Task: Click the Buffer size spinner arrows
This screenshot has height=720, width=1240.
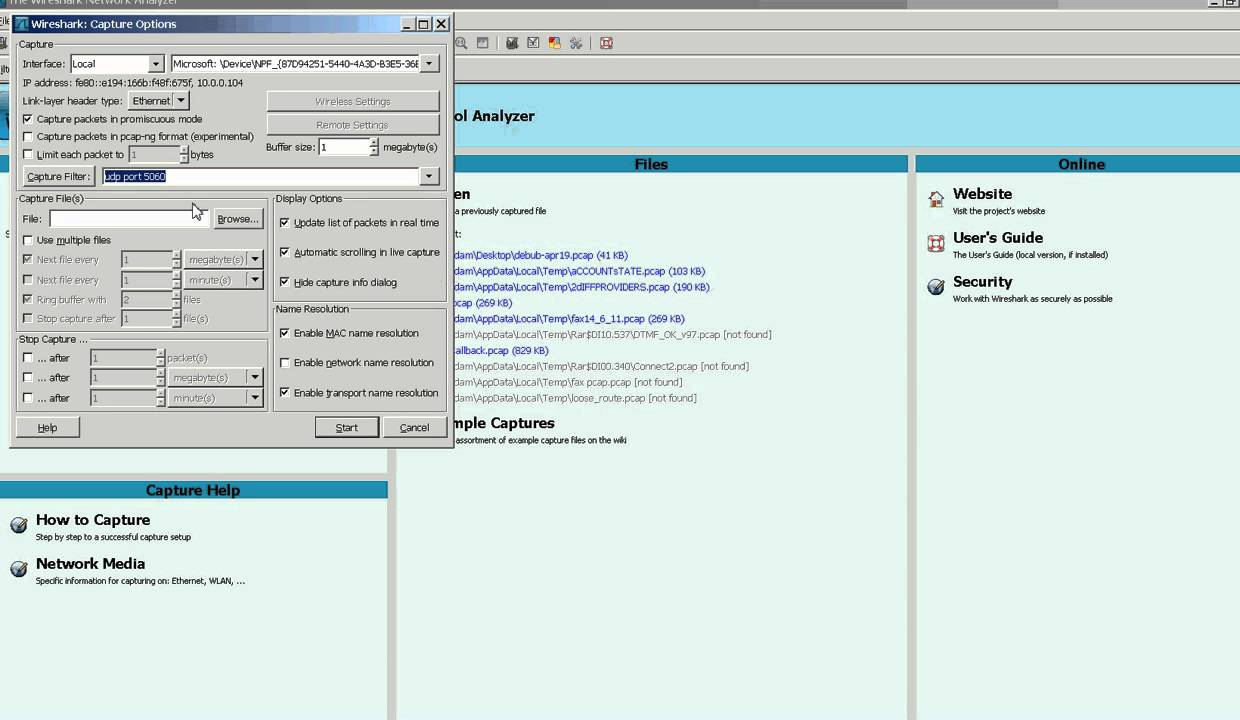Action: coord(374,147)
